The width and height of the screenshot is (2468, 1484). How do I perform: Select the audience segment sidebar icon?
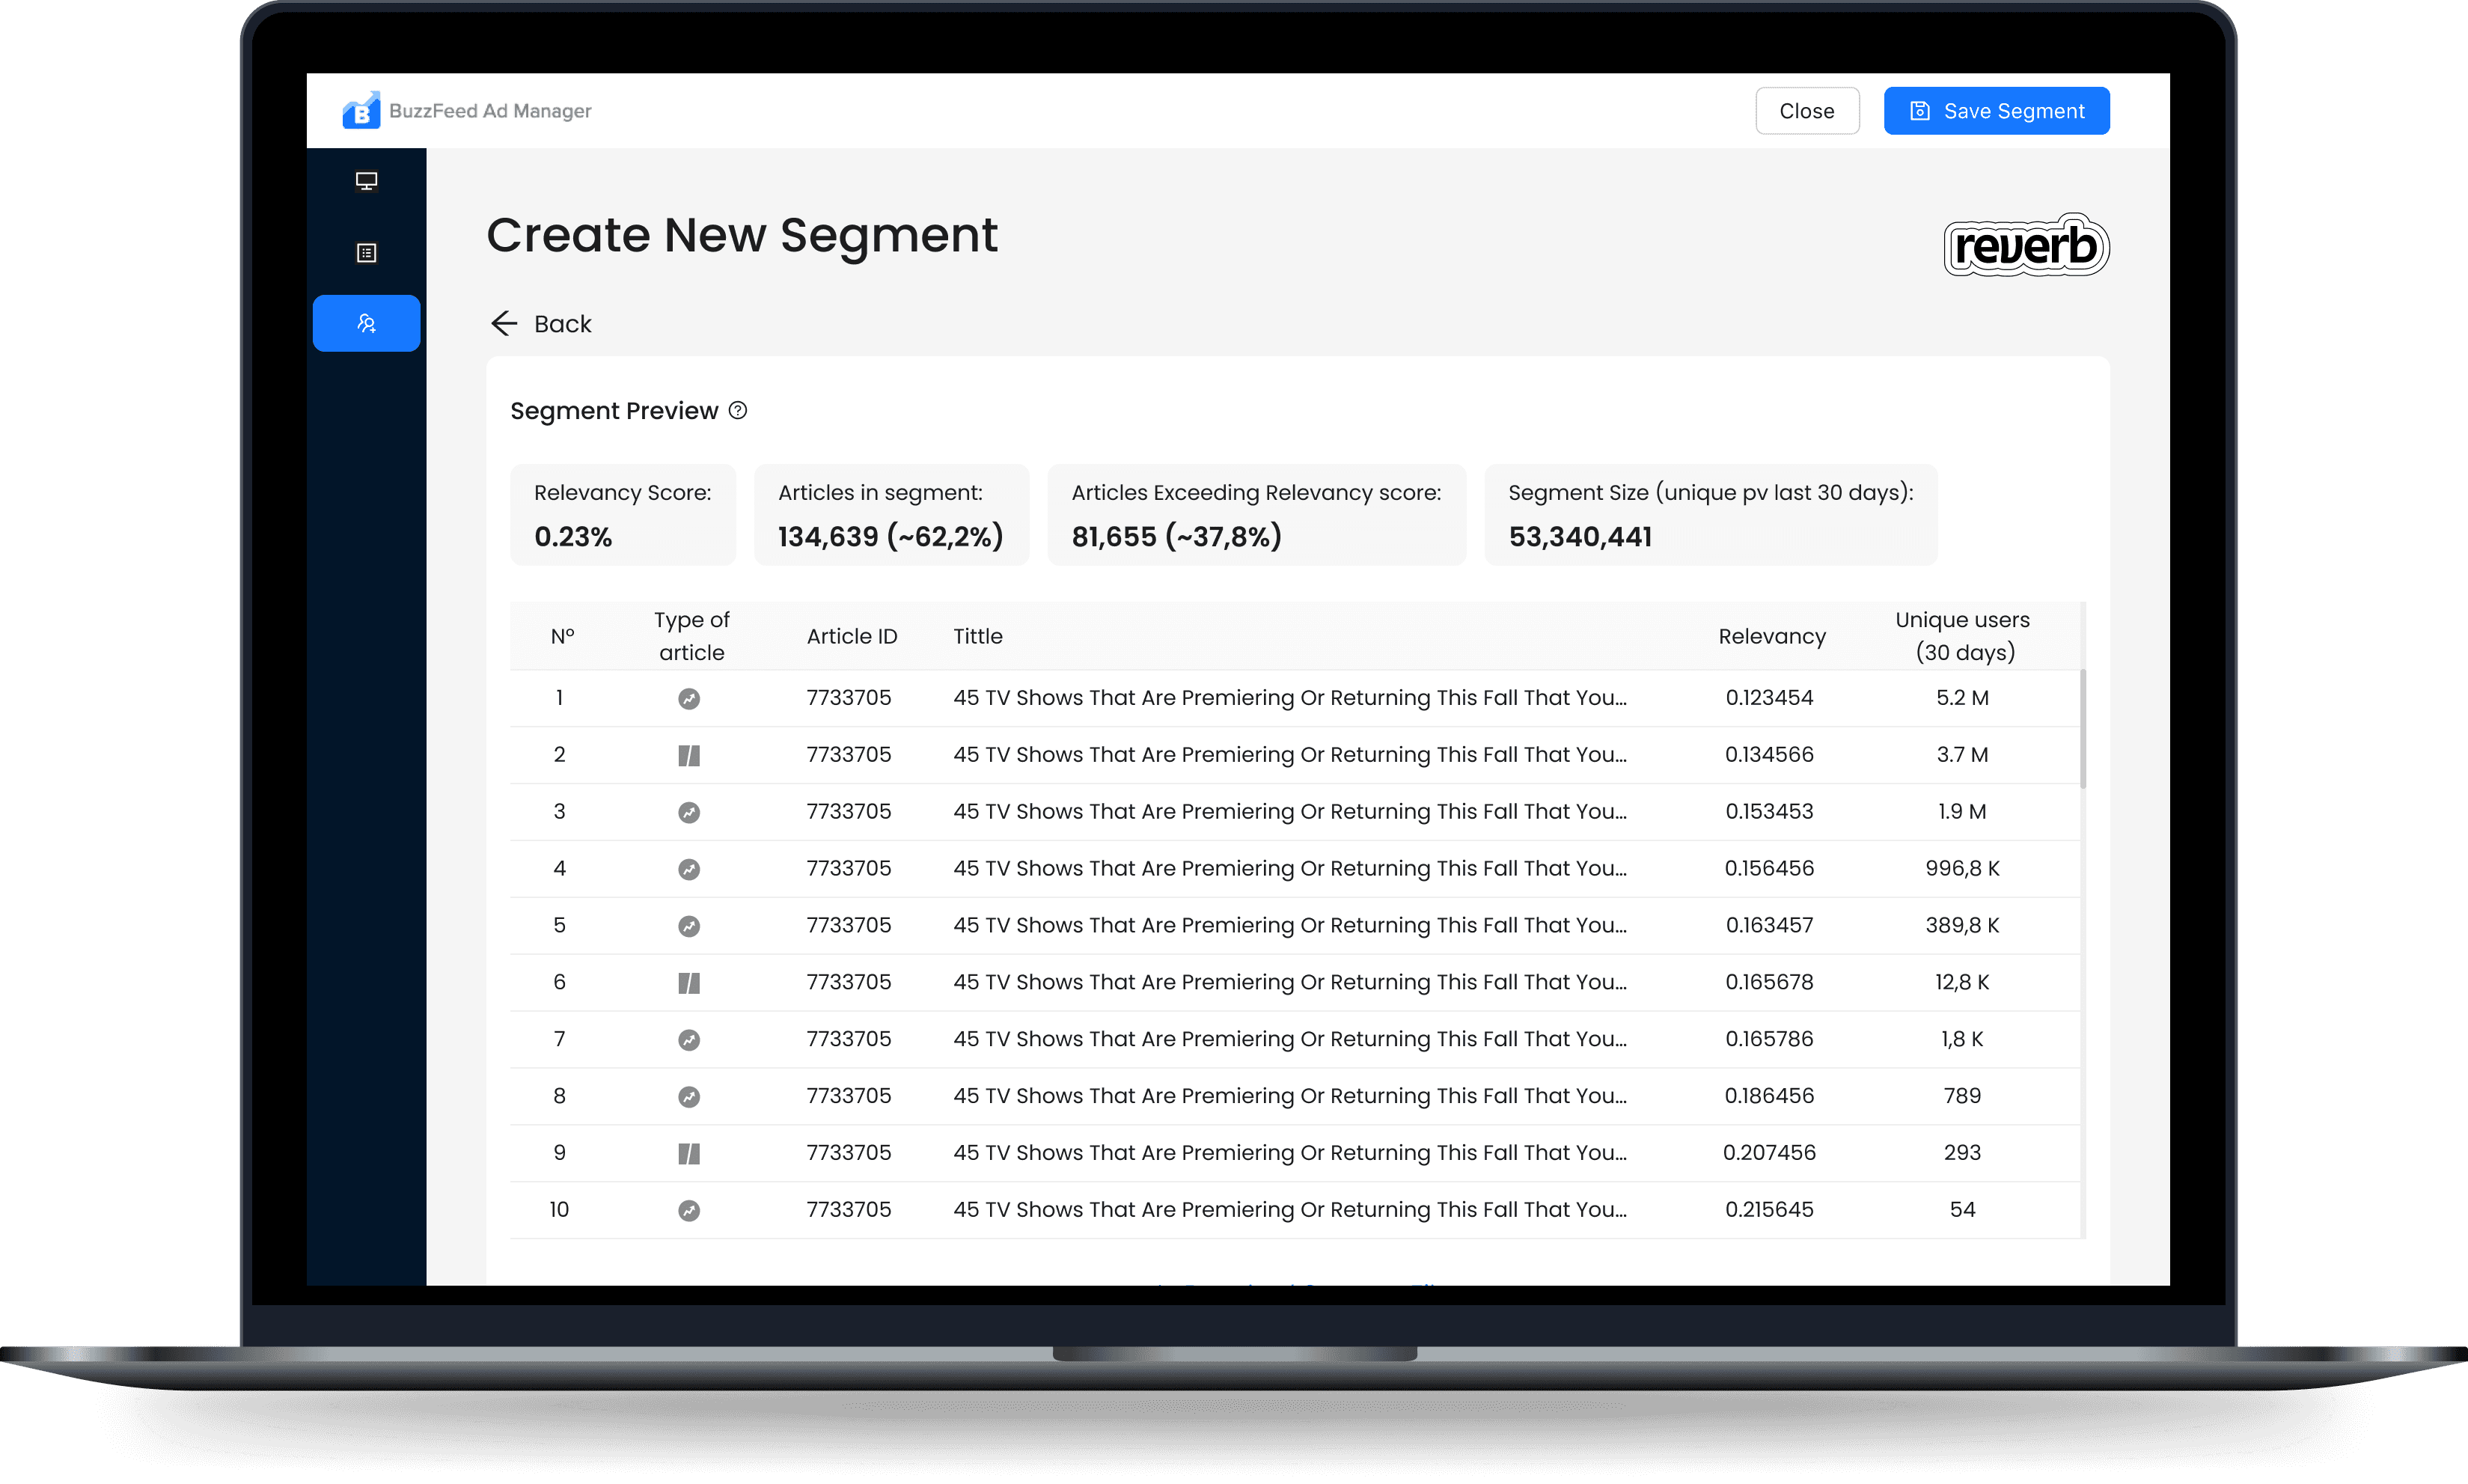pos(366,323)
